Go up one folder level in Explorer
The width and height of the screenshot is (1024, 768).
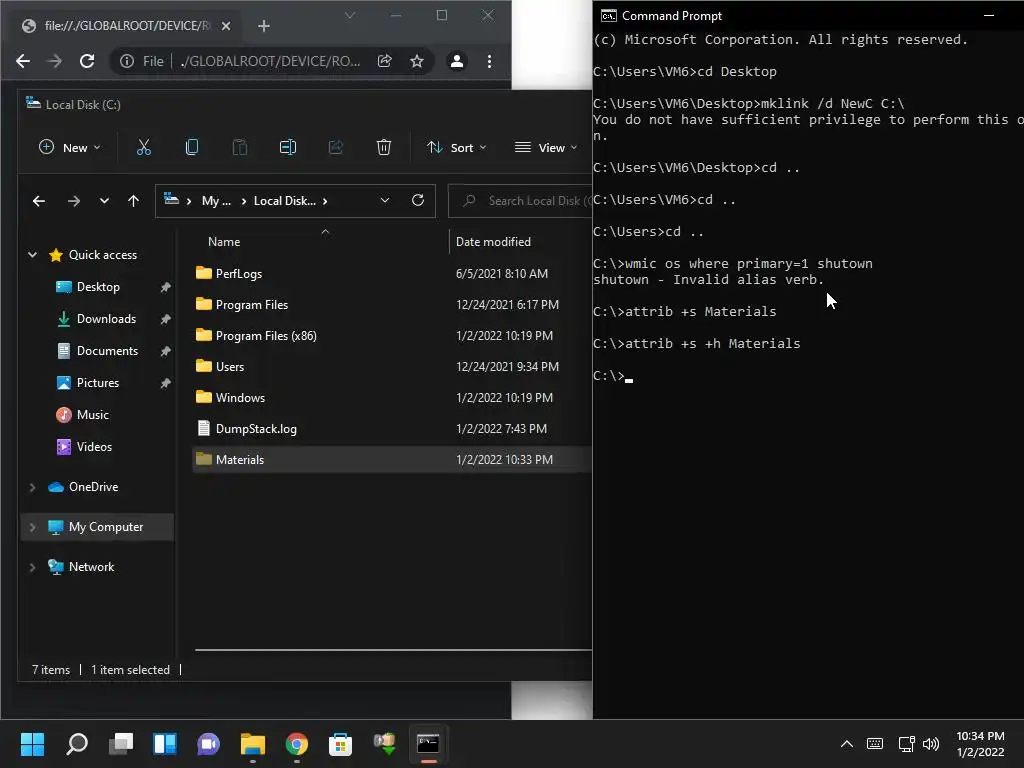click(133, 201)
